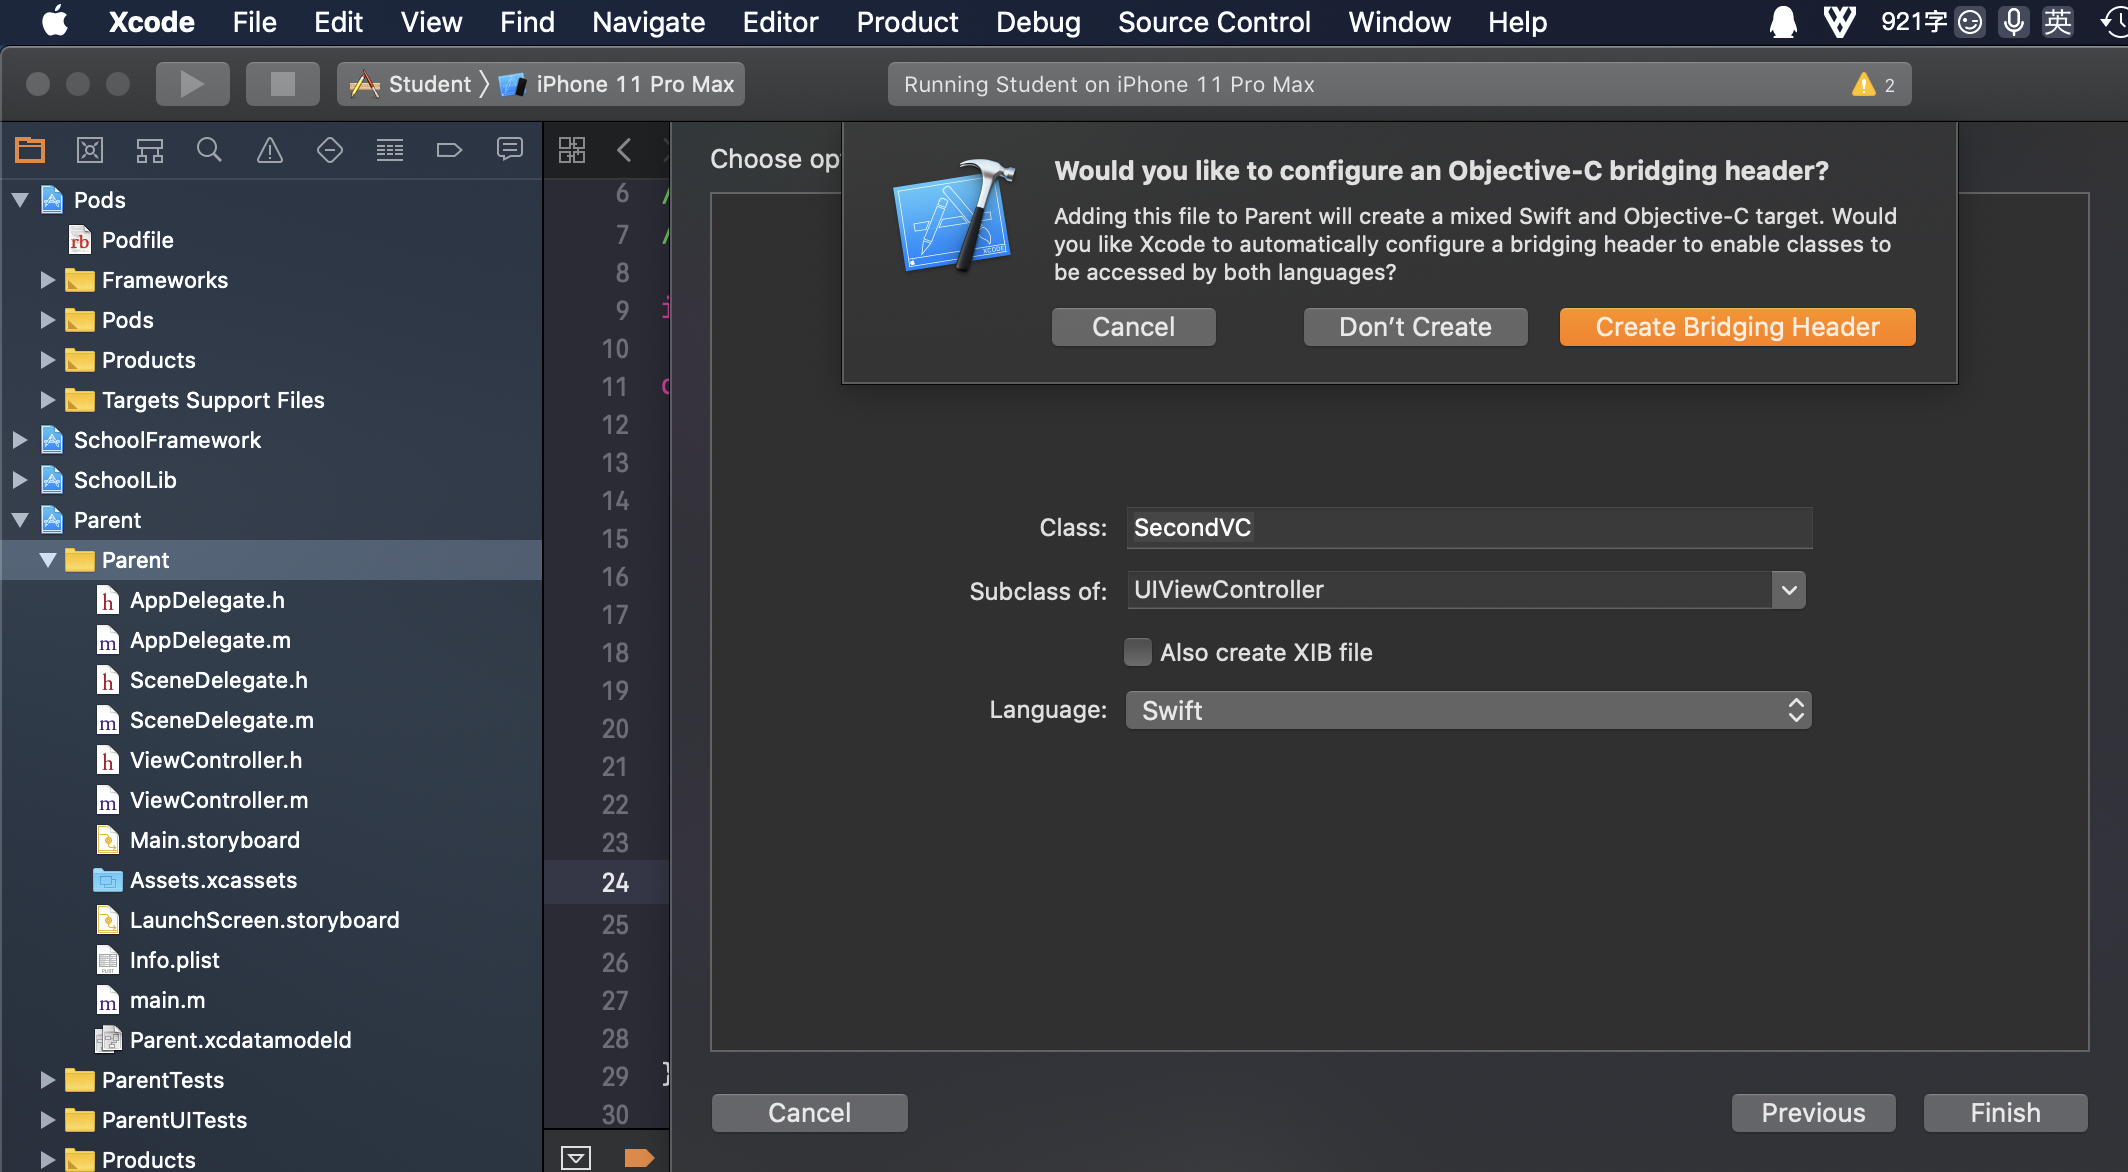Screen dimensions: 2128x1172
Task: Open the Product menu
Action: pyautogui.click(x=907, y=22)
